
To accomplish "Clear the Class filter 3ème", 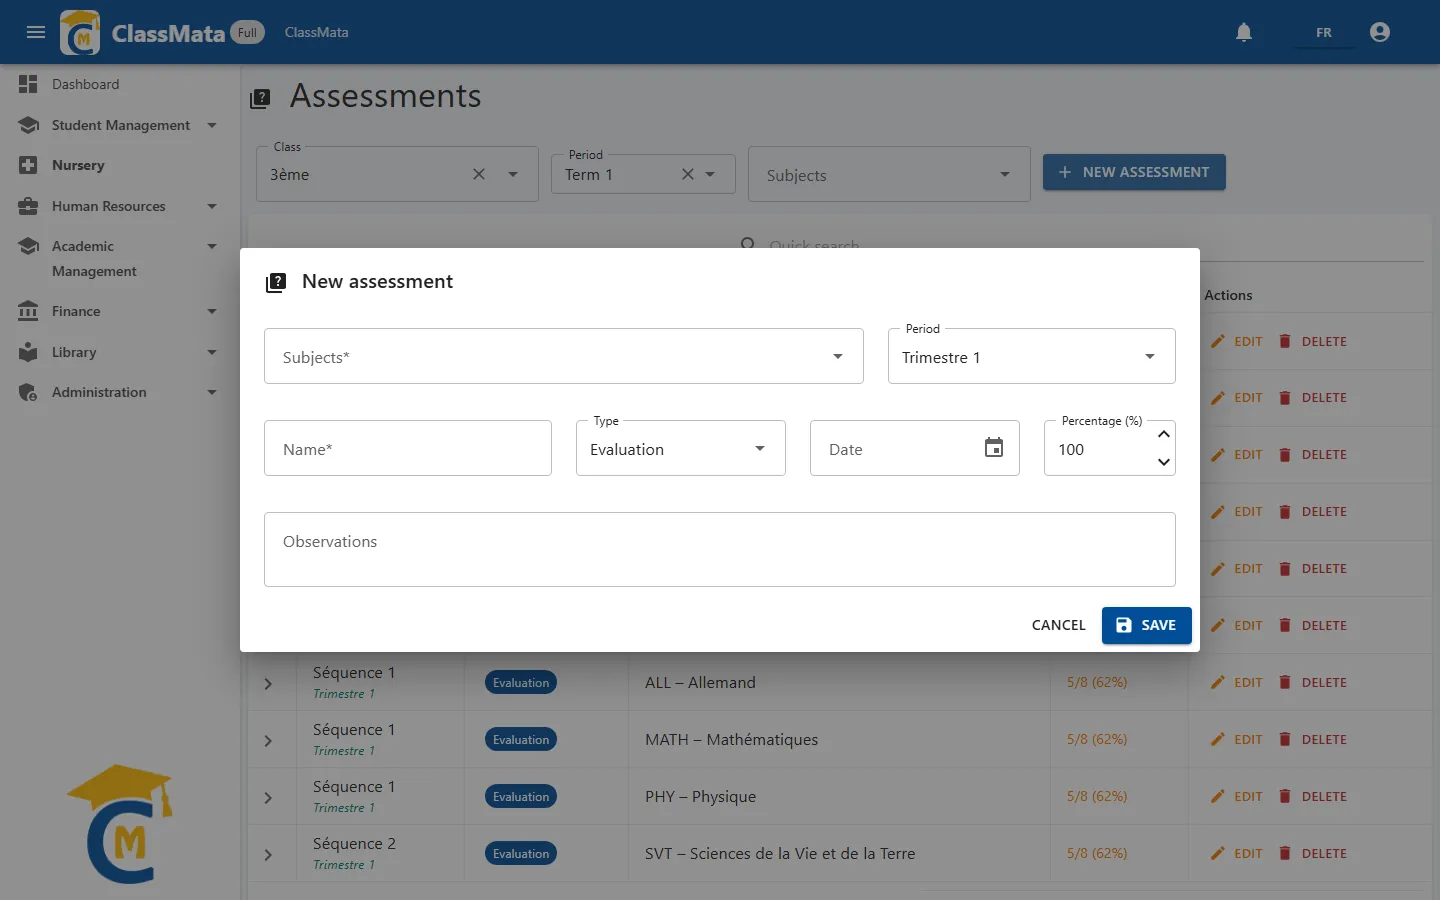I will 479,174.
